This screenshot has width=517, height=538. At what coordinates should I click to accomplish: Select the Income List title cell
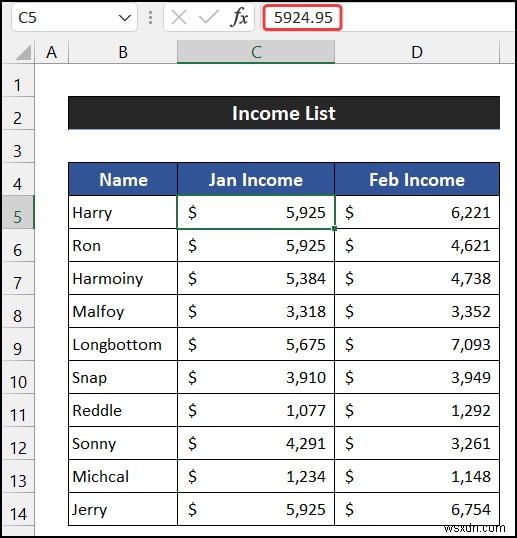tap(284, 113)
